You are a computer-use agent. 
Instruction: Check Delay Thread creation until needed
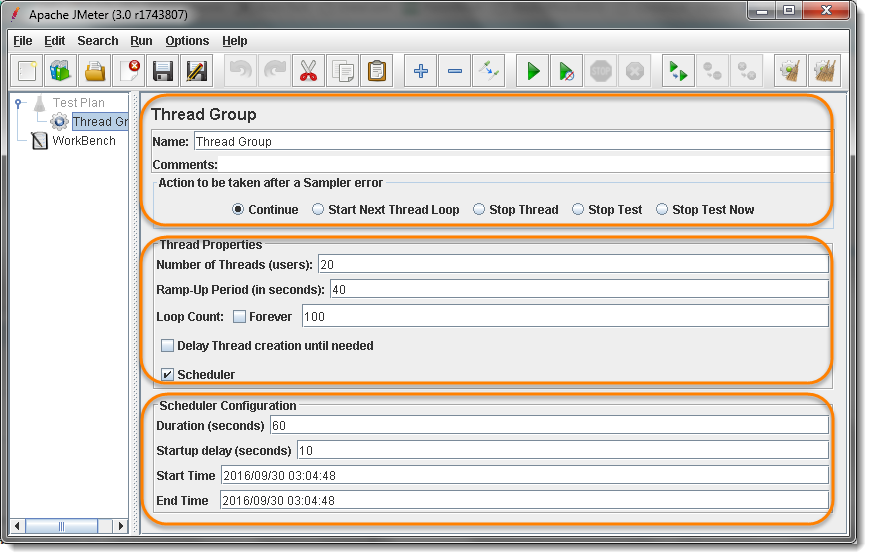167,346
